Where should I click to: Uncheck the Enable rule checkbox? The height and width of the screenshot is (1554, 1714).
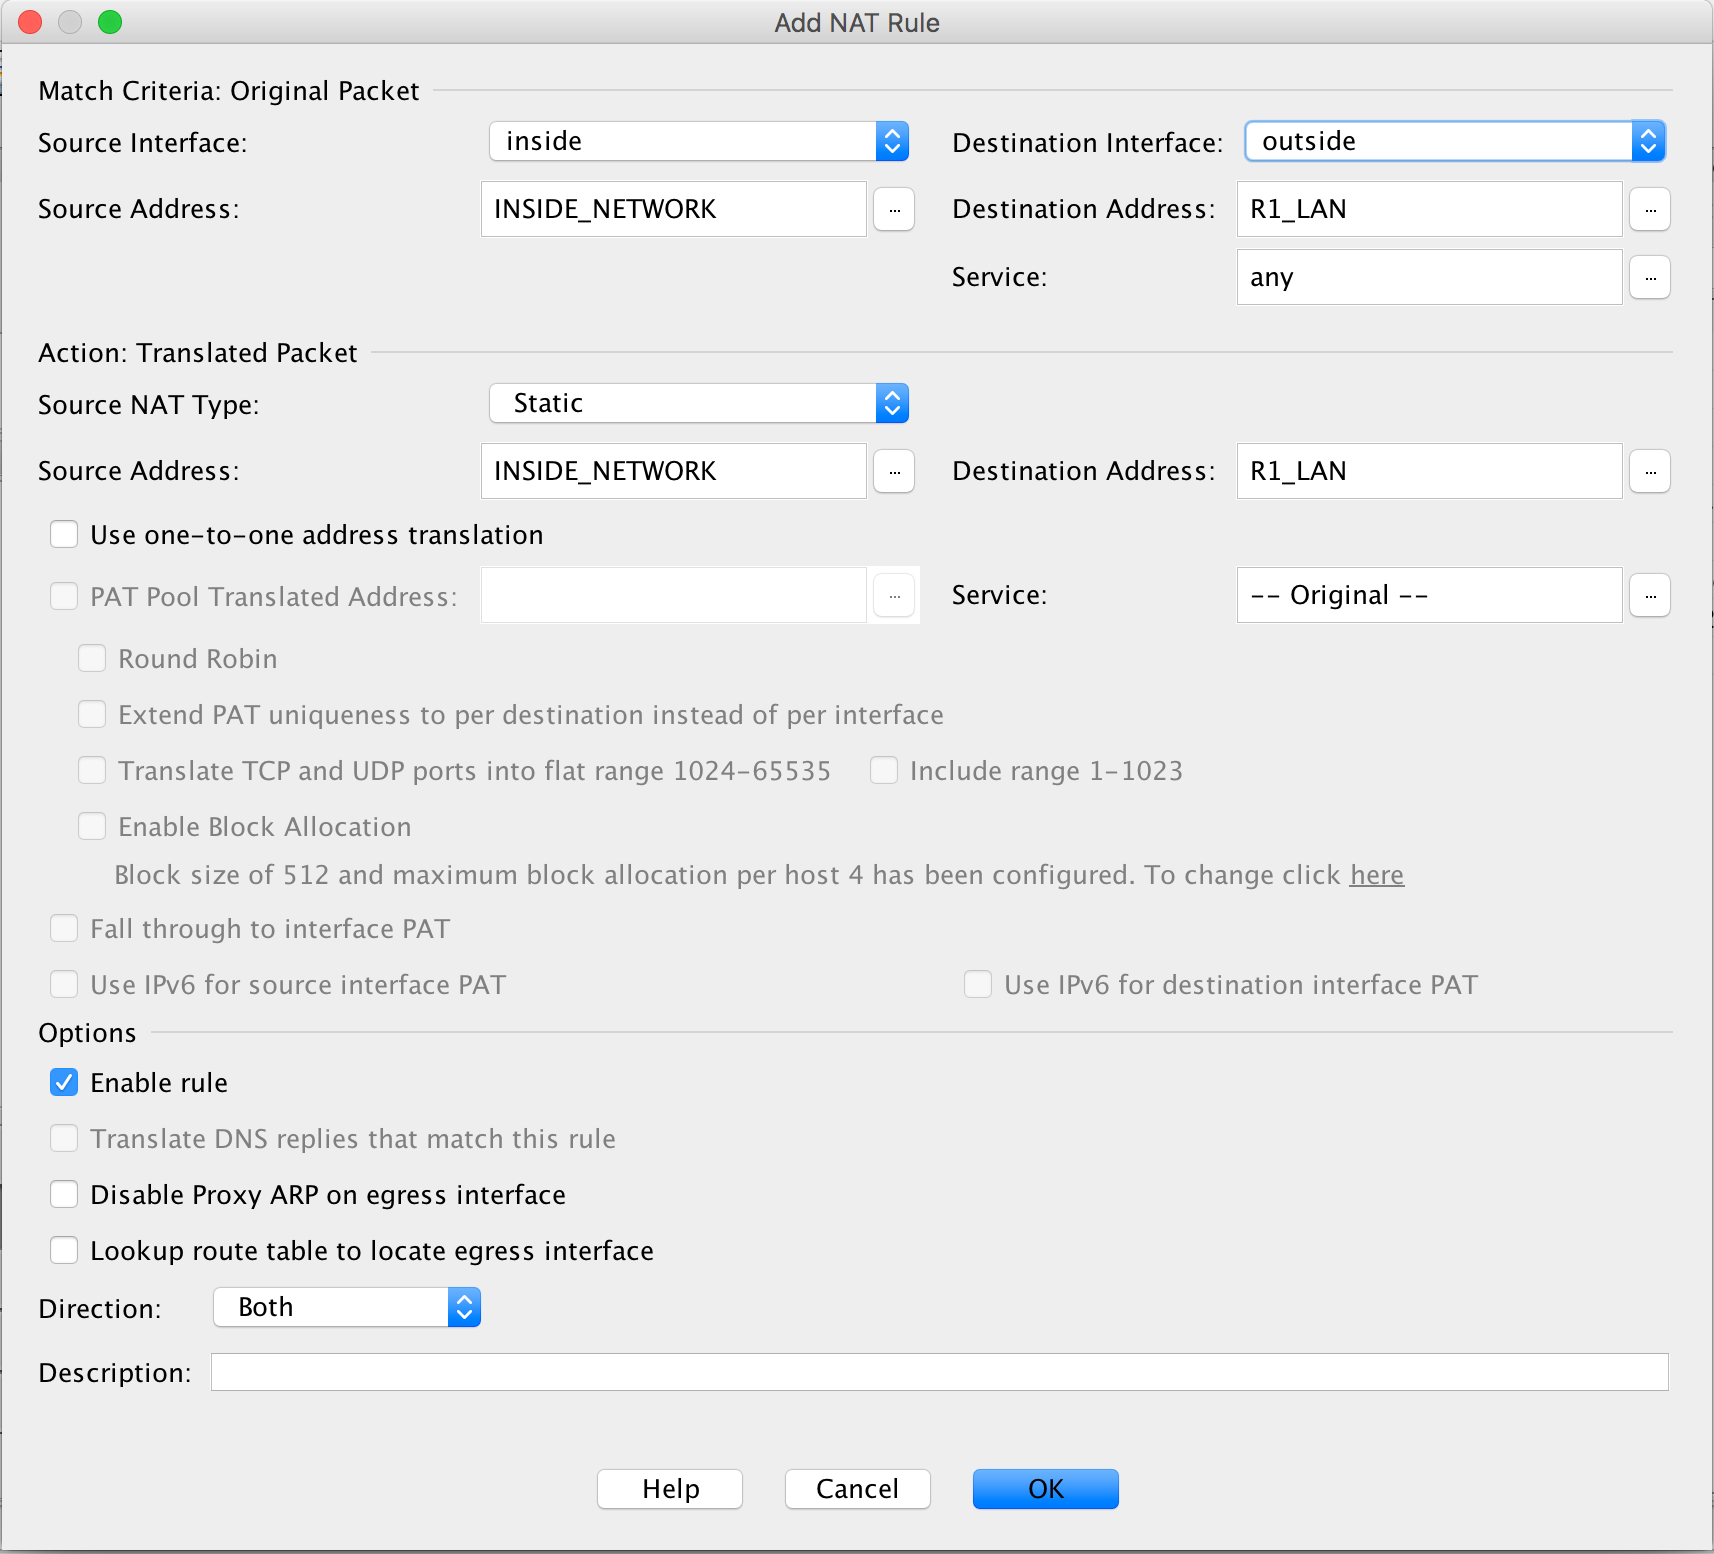click(x=65, y=1083)
